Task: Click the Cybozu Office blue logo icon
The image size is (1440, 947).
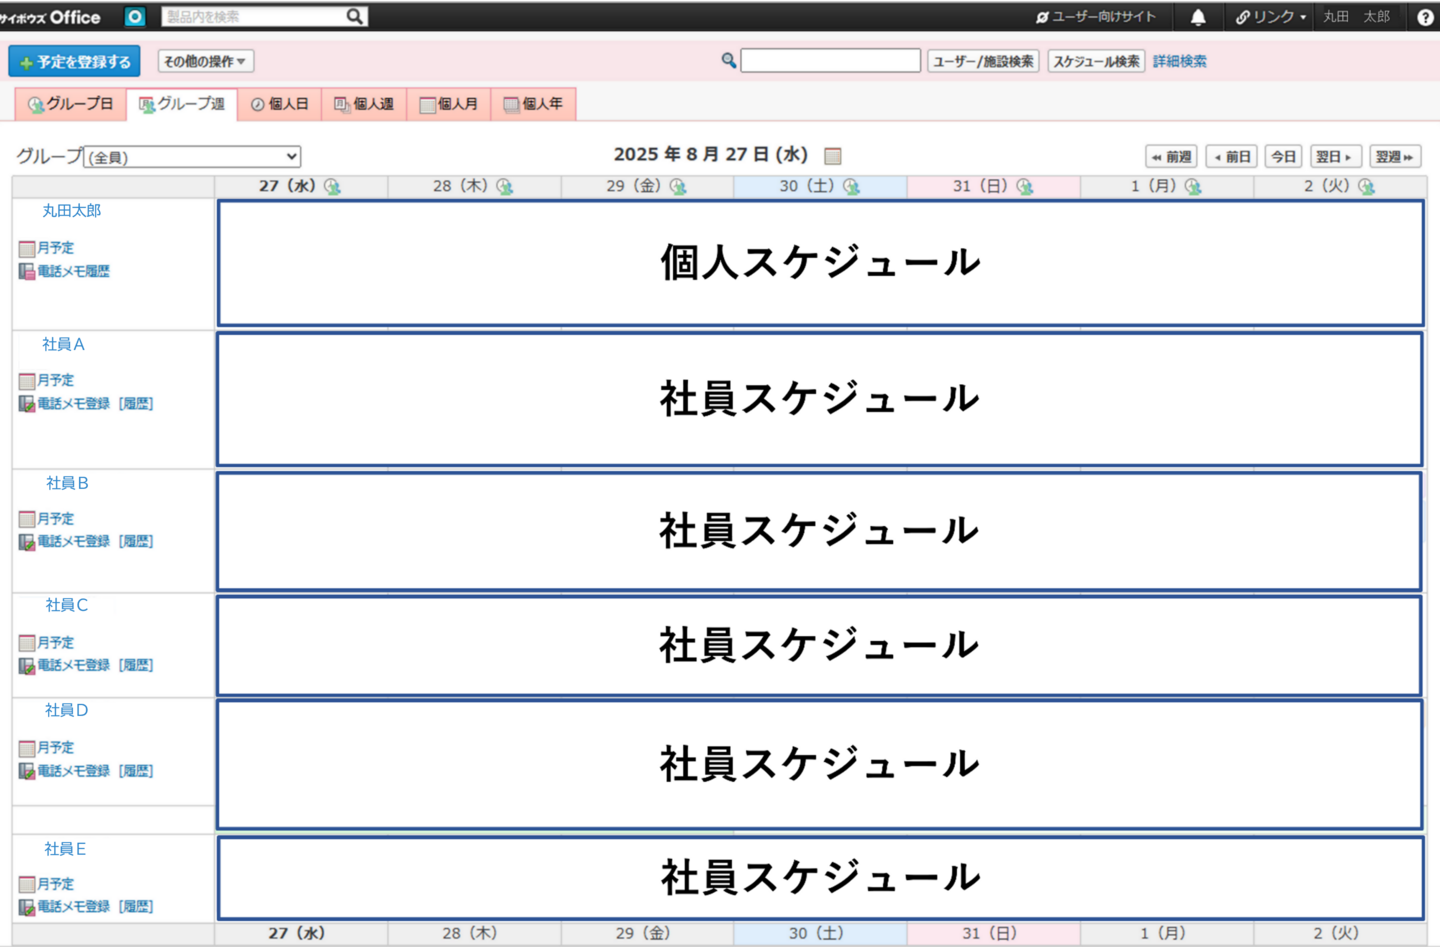Action: click(135, 17)
